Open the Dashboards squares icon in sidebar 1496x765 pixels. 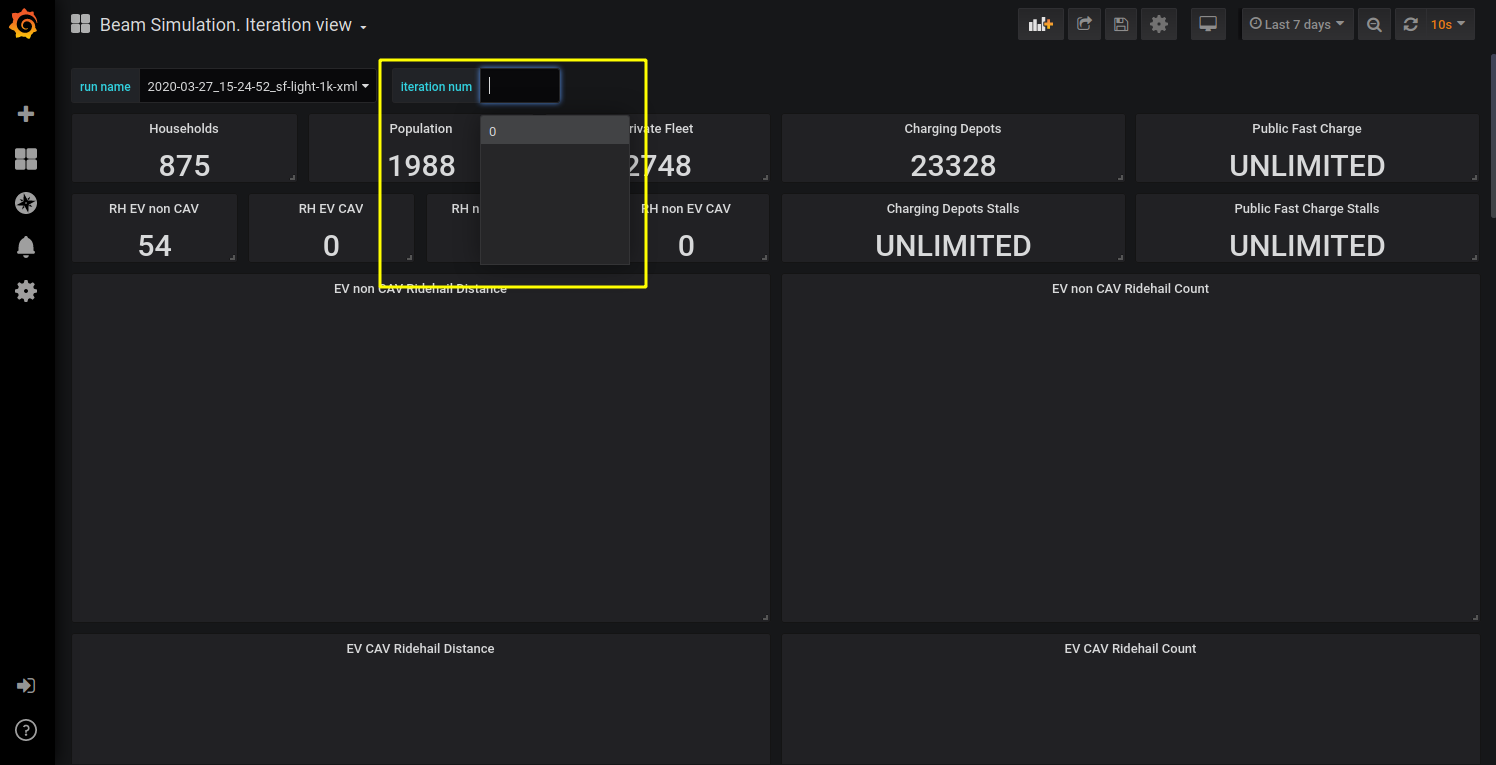[26, 159]
